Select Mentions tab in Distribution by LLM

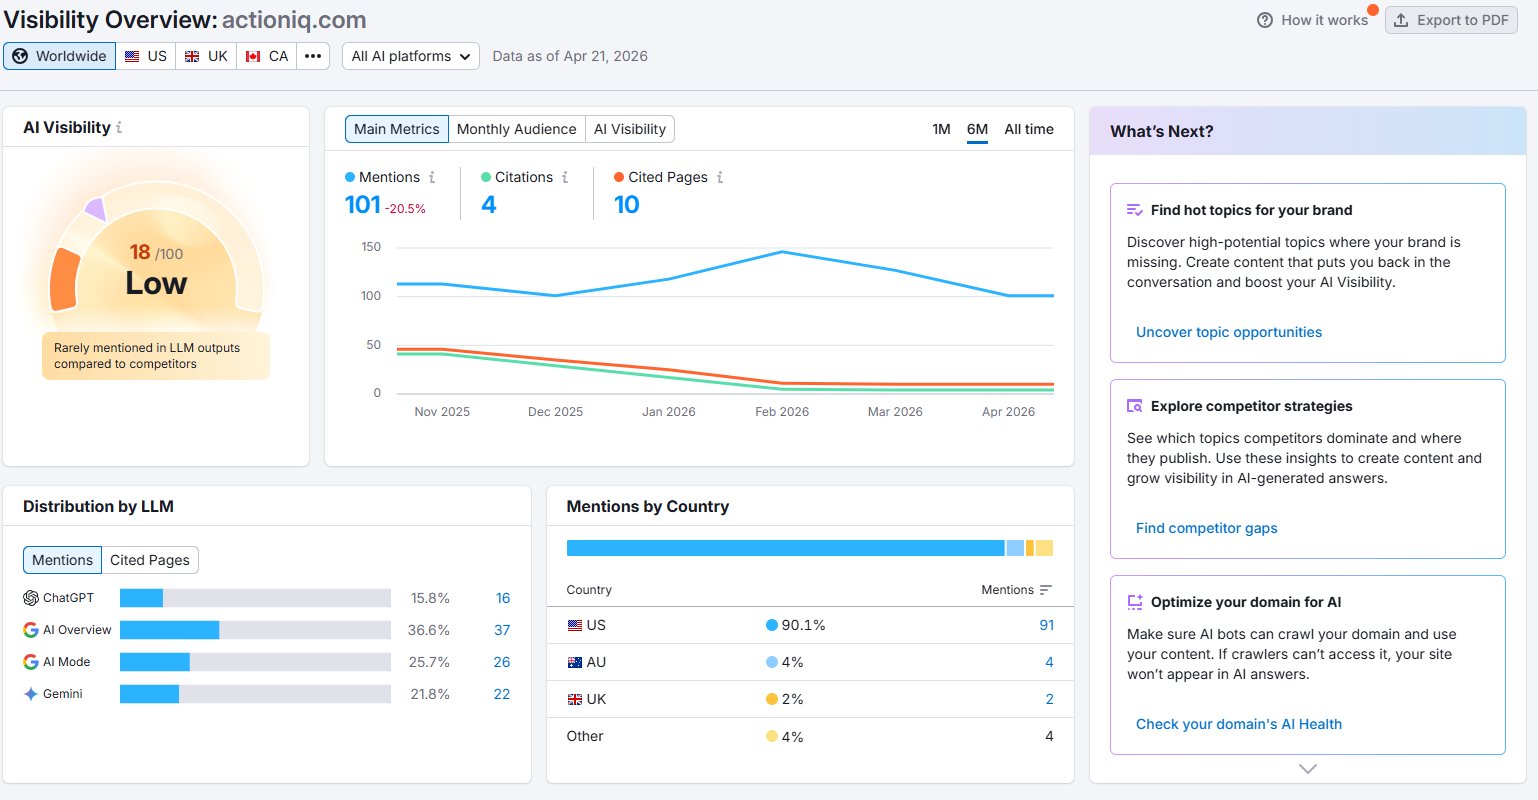(62, 560)
